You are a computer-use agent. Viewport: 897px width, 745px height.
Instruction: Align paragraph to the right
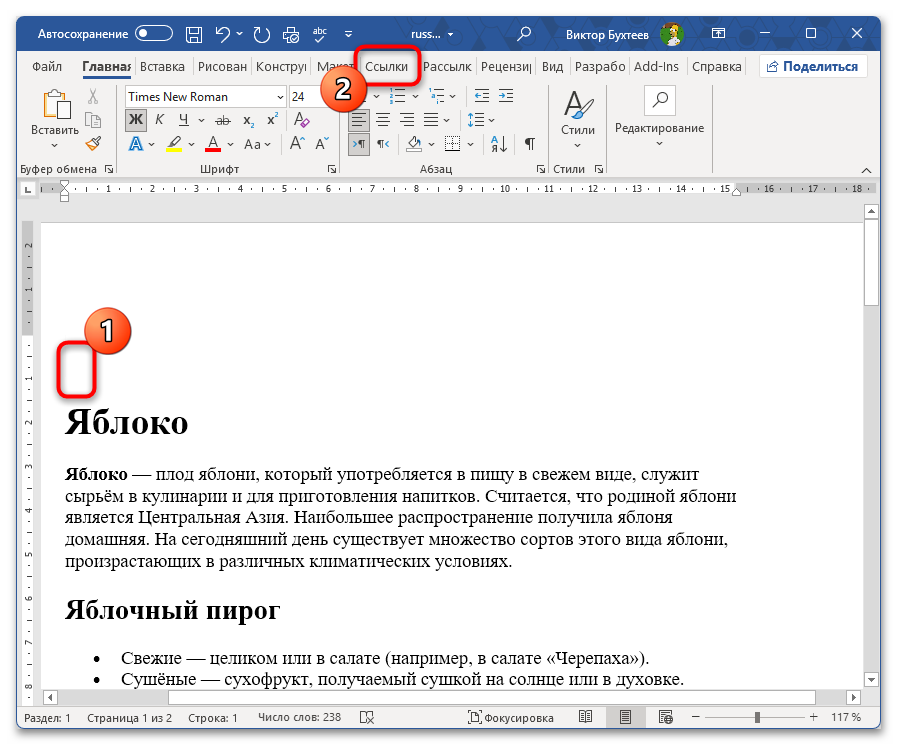pos(407,120)
